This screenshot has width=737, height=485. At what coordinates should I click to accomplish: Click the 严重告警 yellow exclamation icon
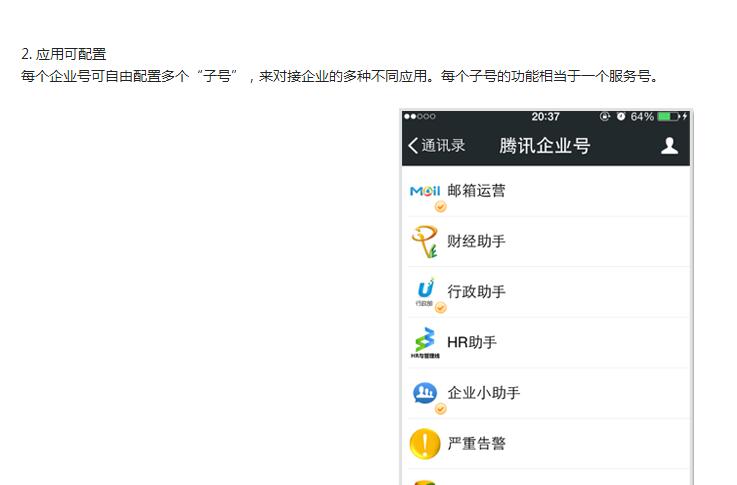(425, 443)
